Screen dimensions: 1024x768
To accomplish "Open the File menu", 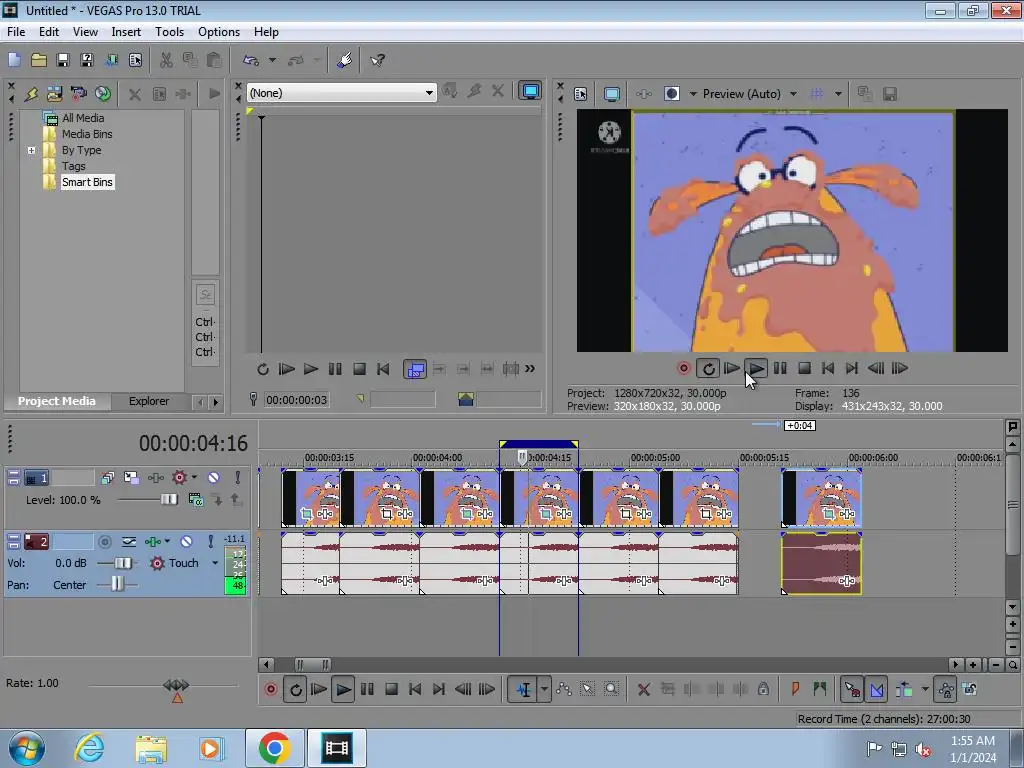I will 16,31.
